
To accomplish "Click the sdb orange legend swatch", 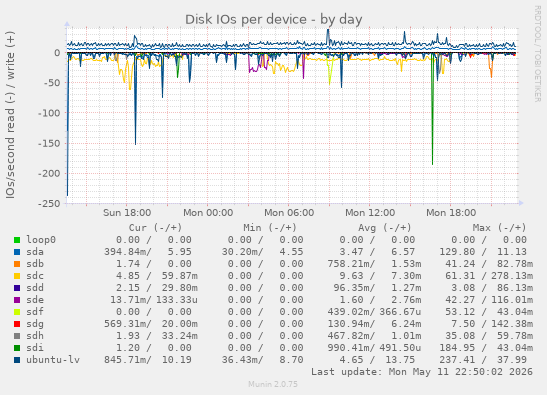I will click(x=17, y=264).
